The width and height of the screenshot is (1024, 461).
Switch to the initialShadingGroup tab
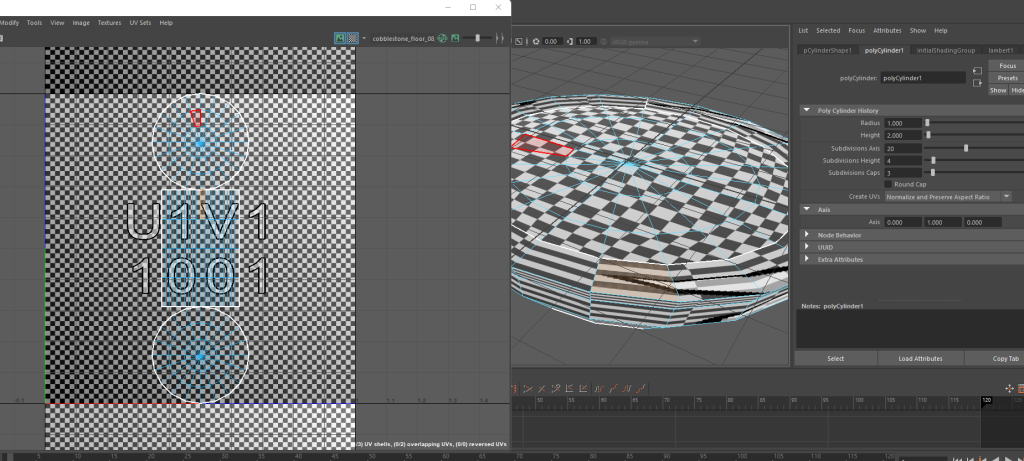pyautogui.click(x=945, y=50)
